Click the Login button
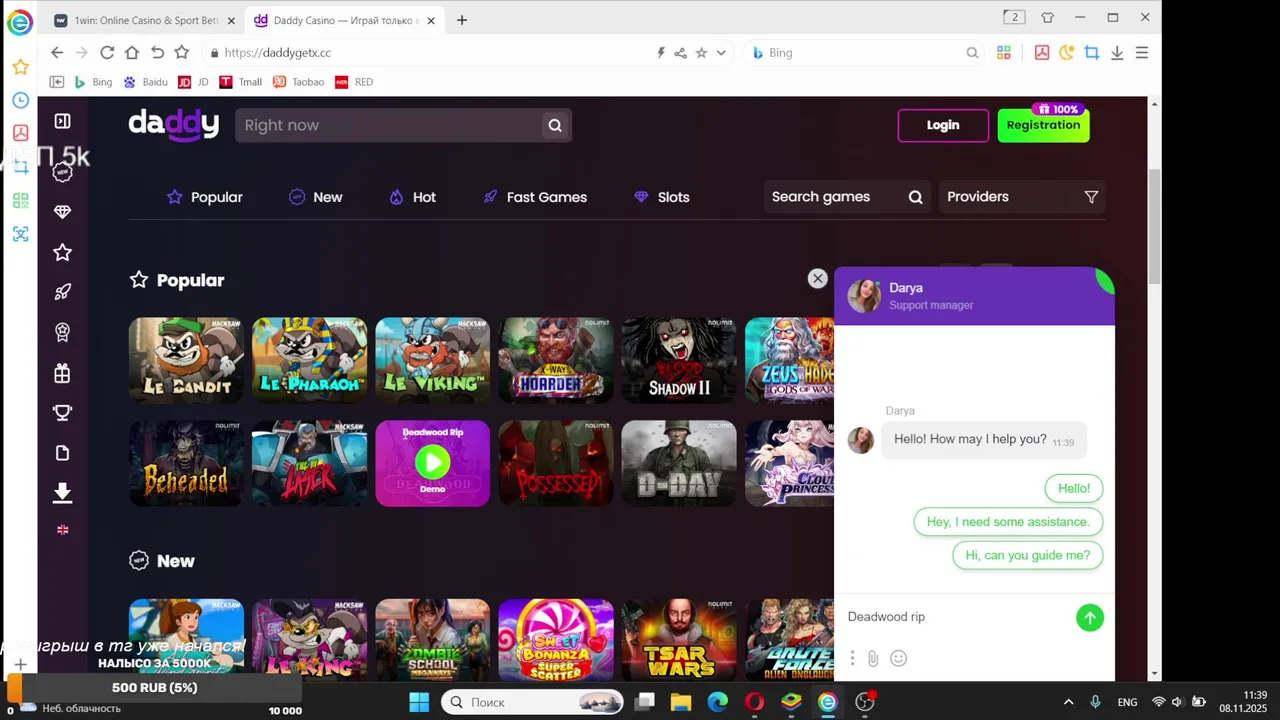 click(943, 125)
